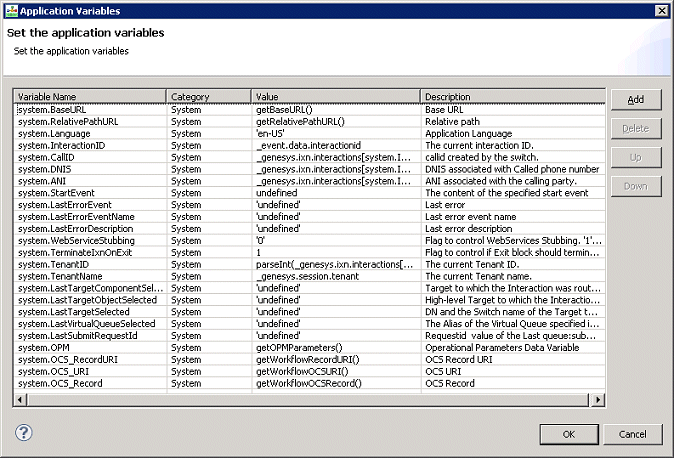Click the Up button
This screenshot has height=458, width=674.
point(636,157)
